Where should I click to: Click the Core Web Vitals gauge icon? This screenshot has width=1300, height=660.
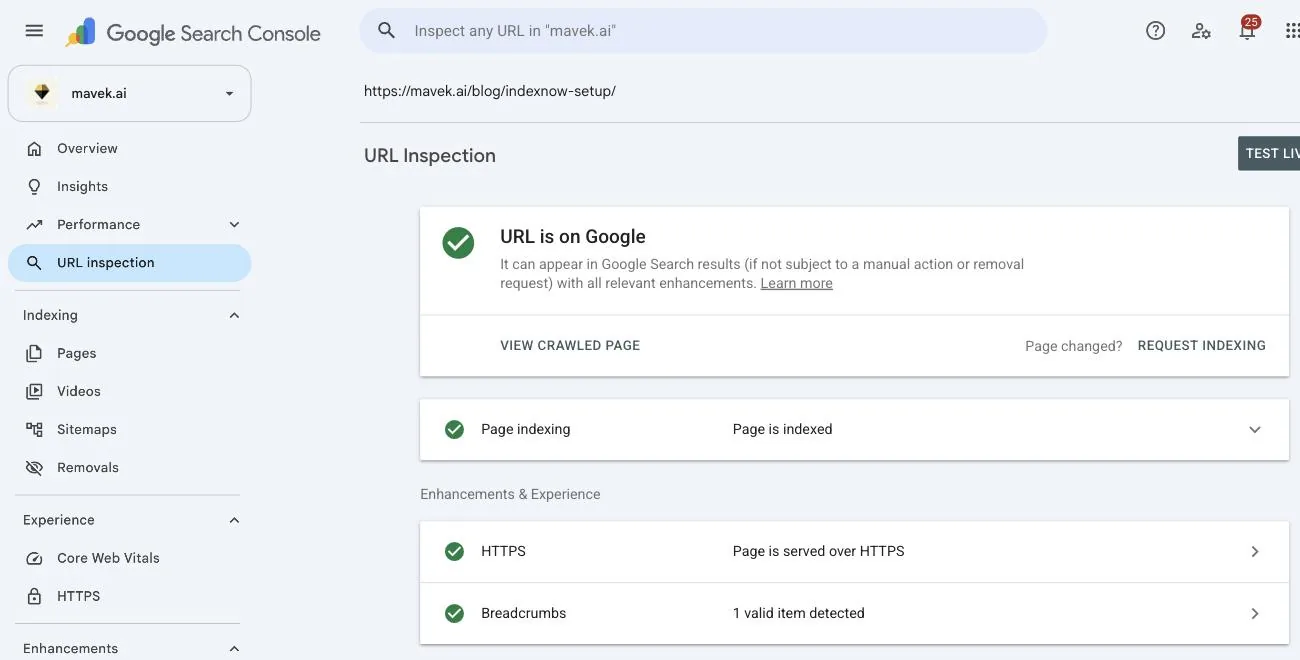(x=34, y=558)
